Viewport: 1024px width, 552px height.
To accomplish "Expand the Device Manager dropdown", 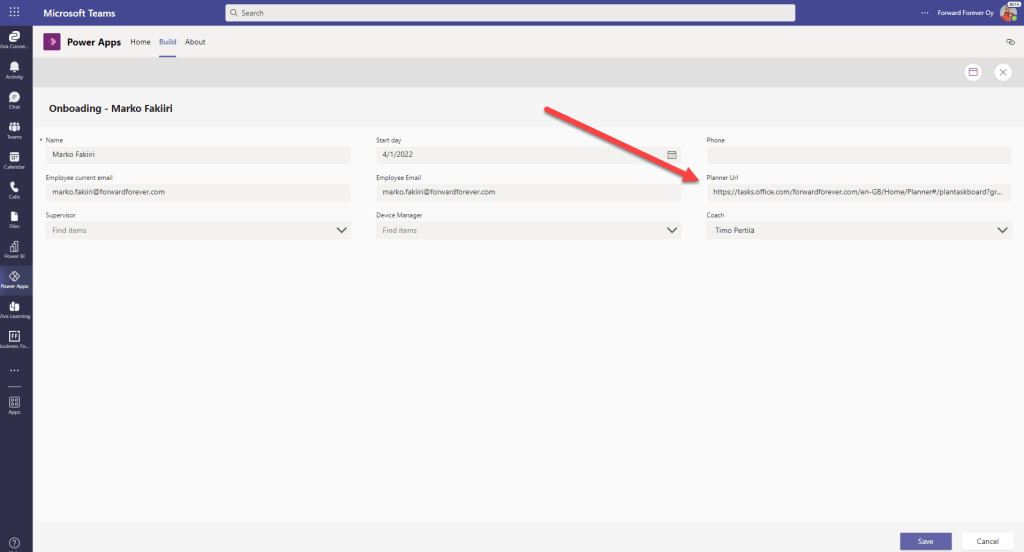I will coord(672,230).
